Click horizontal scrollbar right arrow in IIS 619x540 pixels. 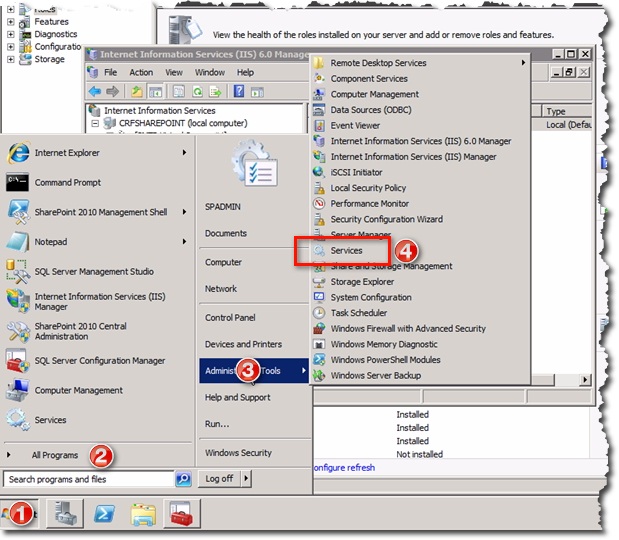tap(585, 380)
